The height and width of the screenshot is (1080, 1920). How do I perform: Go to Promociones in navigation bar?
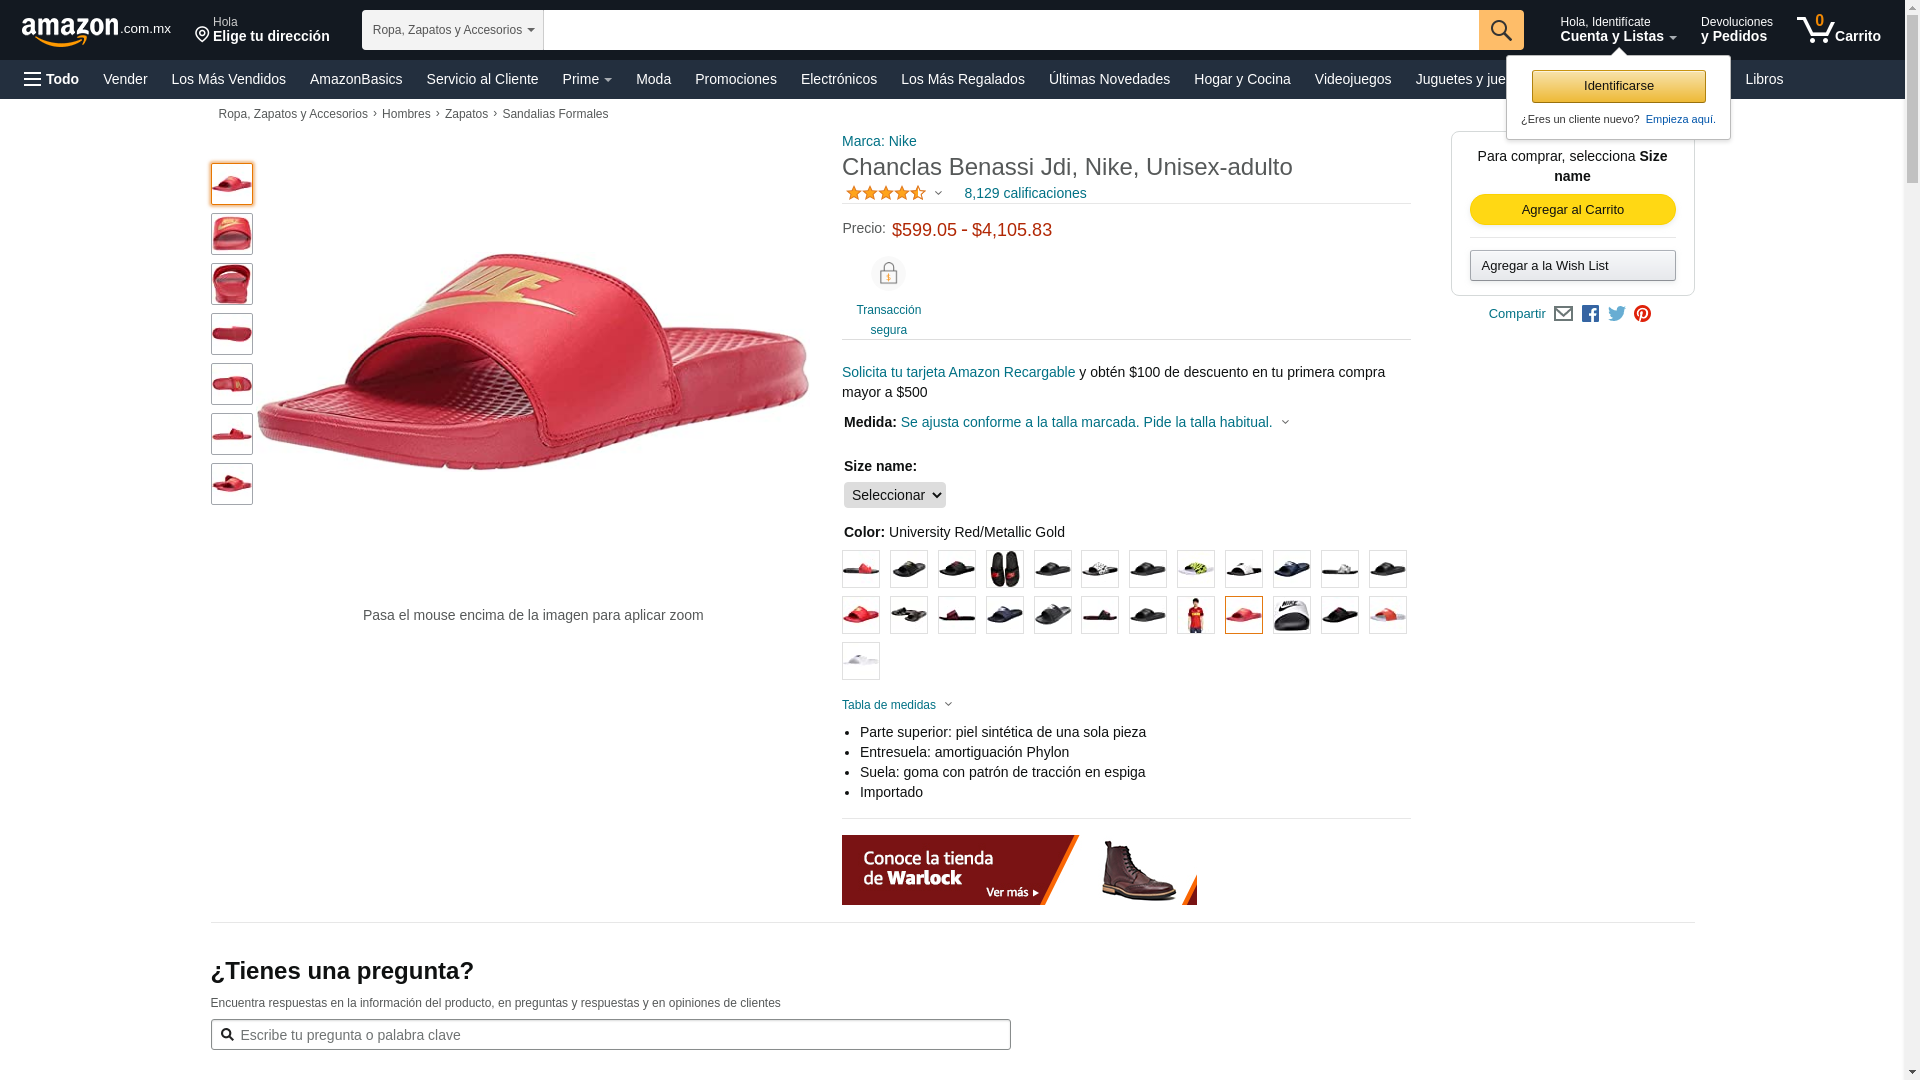[x=735, y=79]
